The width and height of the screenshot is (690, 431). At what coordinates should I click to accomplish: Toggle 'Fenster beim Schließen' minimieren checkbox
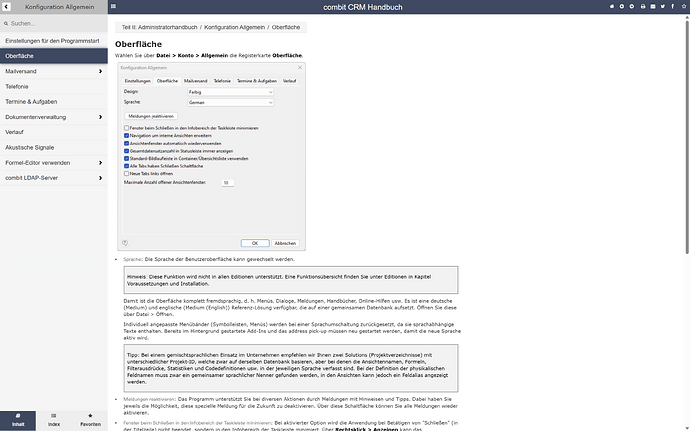(126, 128)
